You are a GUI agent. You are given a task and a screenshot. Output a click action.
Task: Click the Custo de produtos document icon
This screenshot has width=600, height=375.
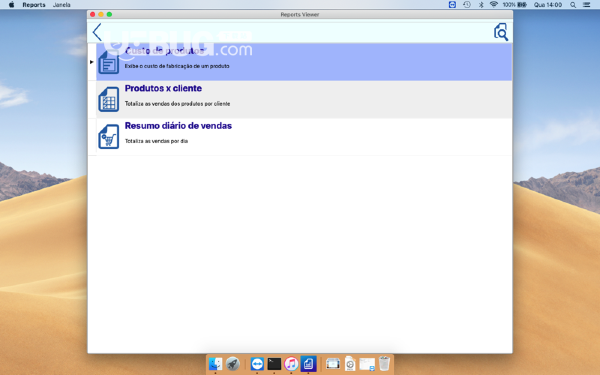coord(109,62)
